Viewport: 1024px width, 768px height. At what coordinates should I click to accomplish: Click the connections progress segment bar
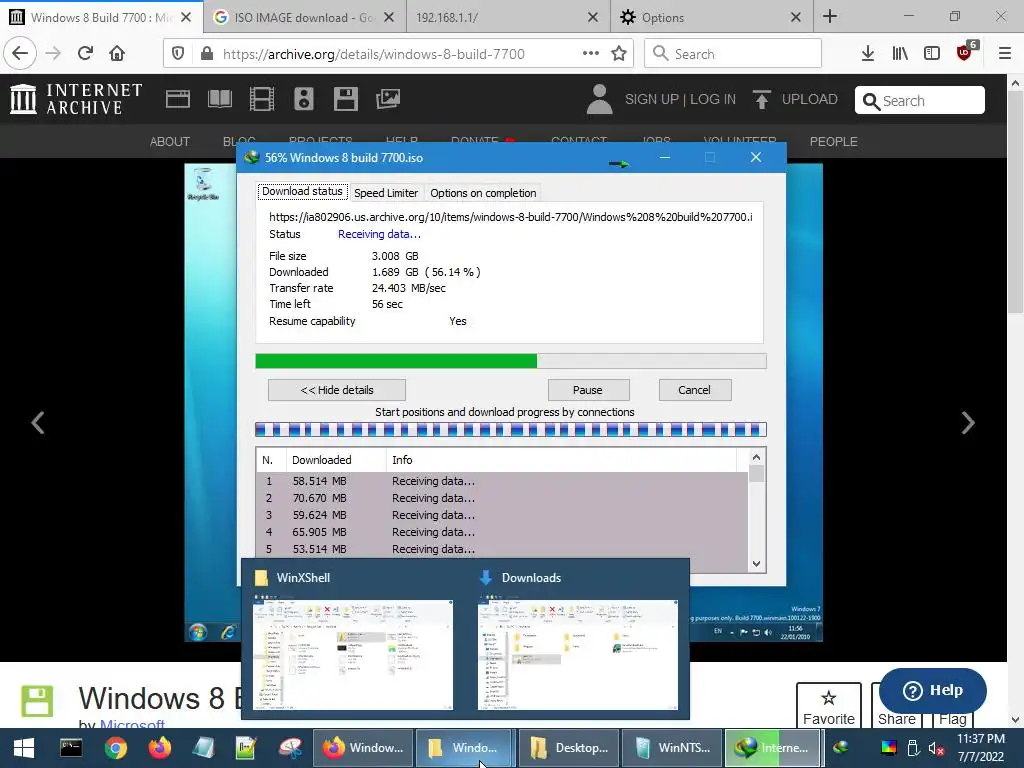coord(511,430)
